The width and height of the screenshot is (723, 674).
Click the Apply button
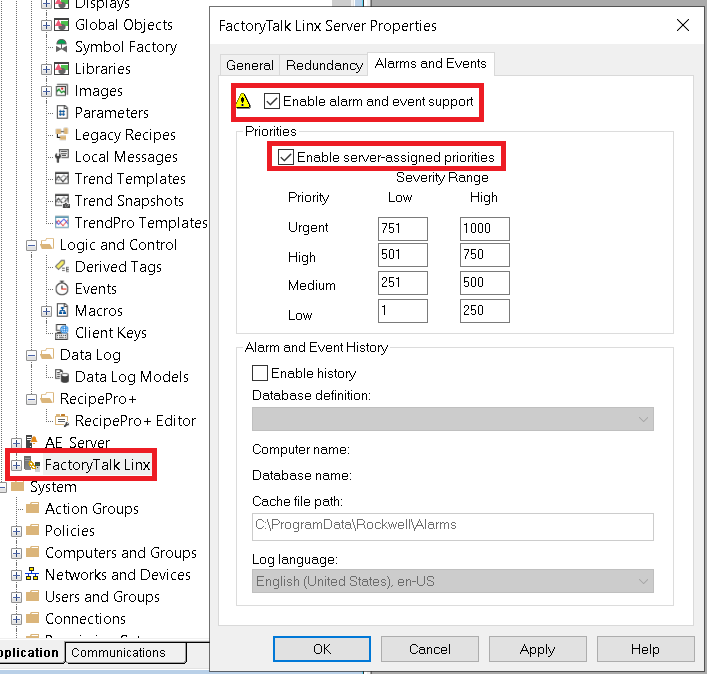538,649
